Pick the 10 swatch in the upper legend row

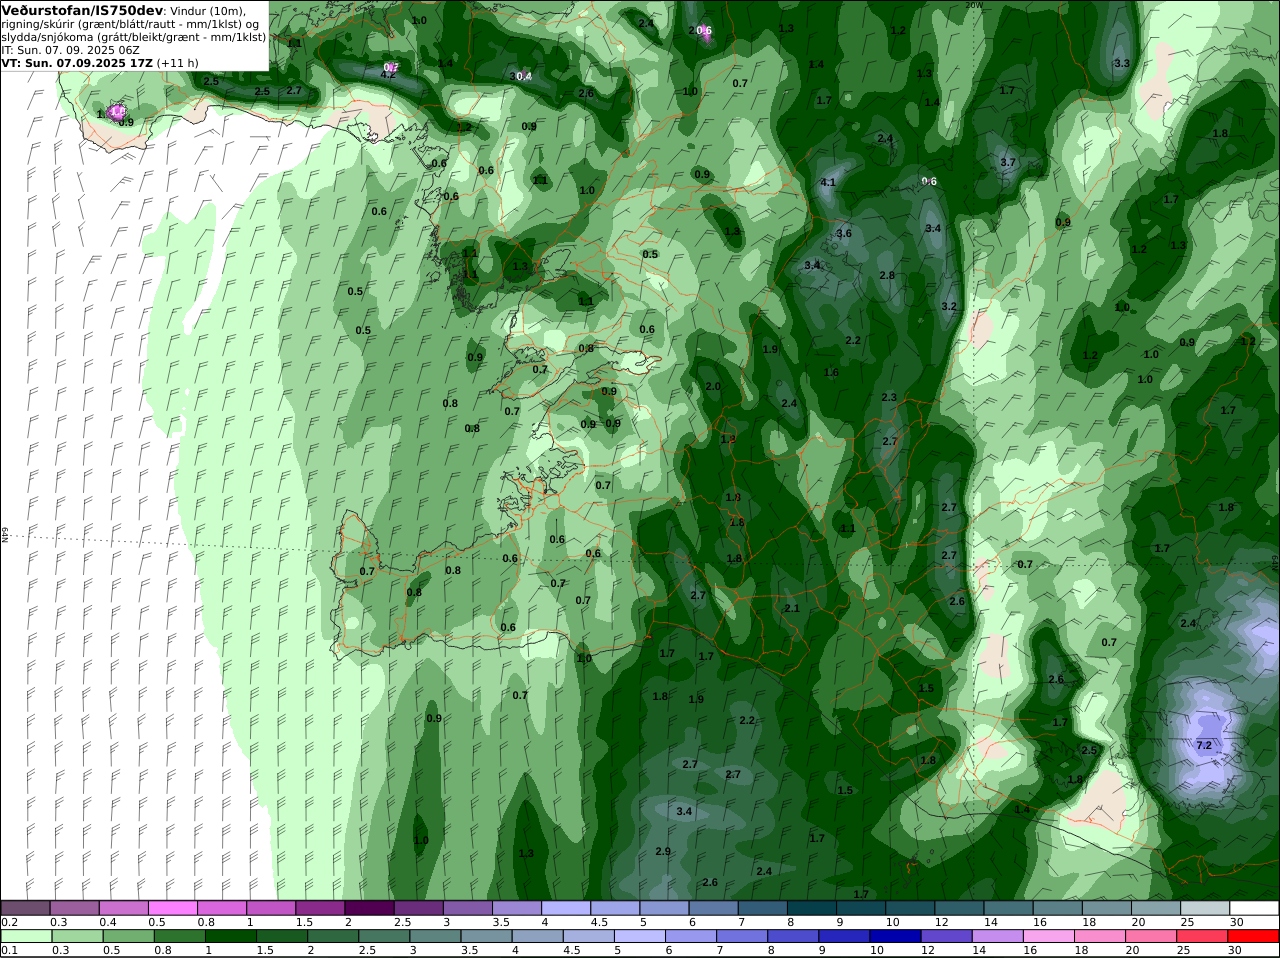[909, 908]
